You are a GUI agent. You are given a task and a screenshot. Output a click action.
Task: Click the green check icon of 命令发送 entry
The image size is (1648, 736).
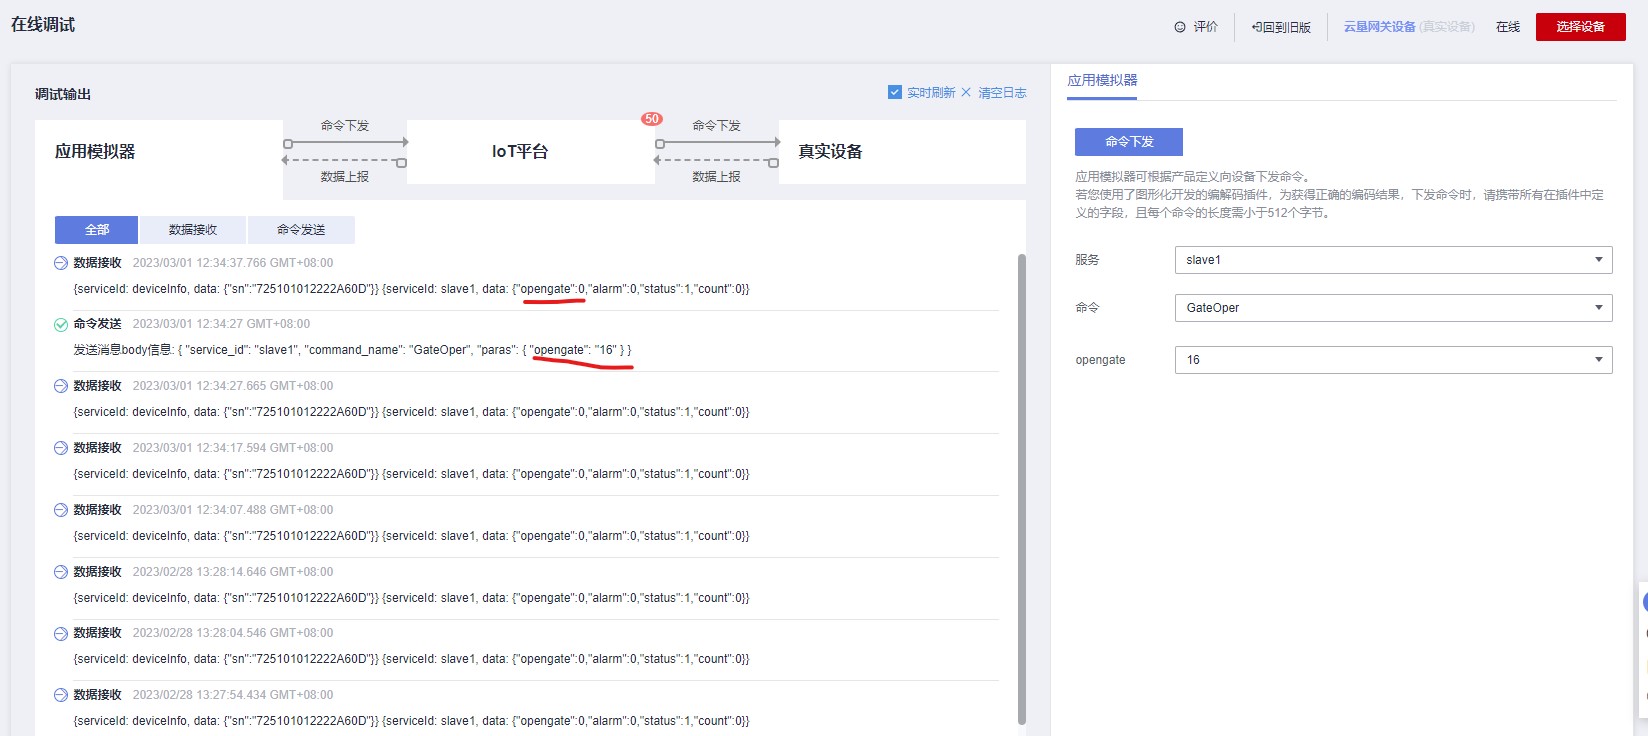click(x=61, y=324)
